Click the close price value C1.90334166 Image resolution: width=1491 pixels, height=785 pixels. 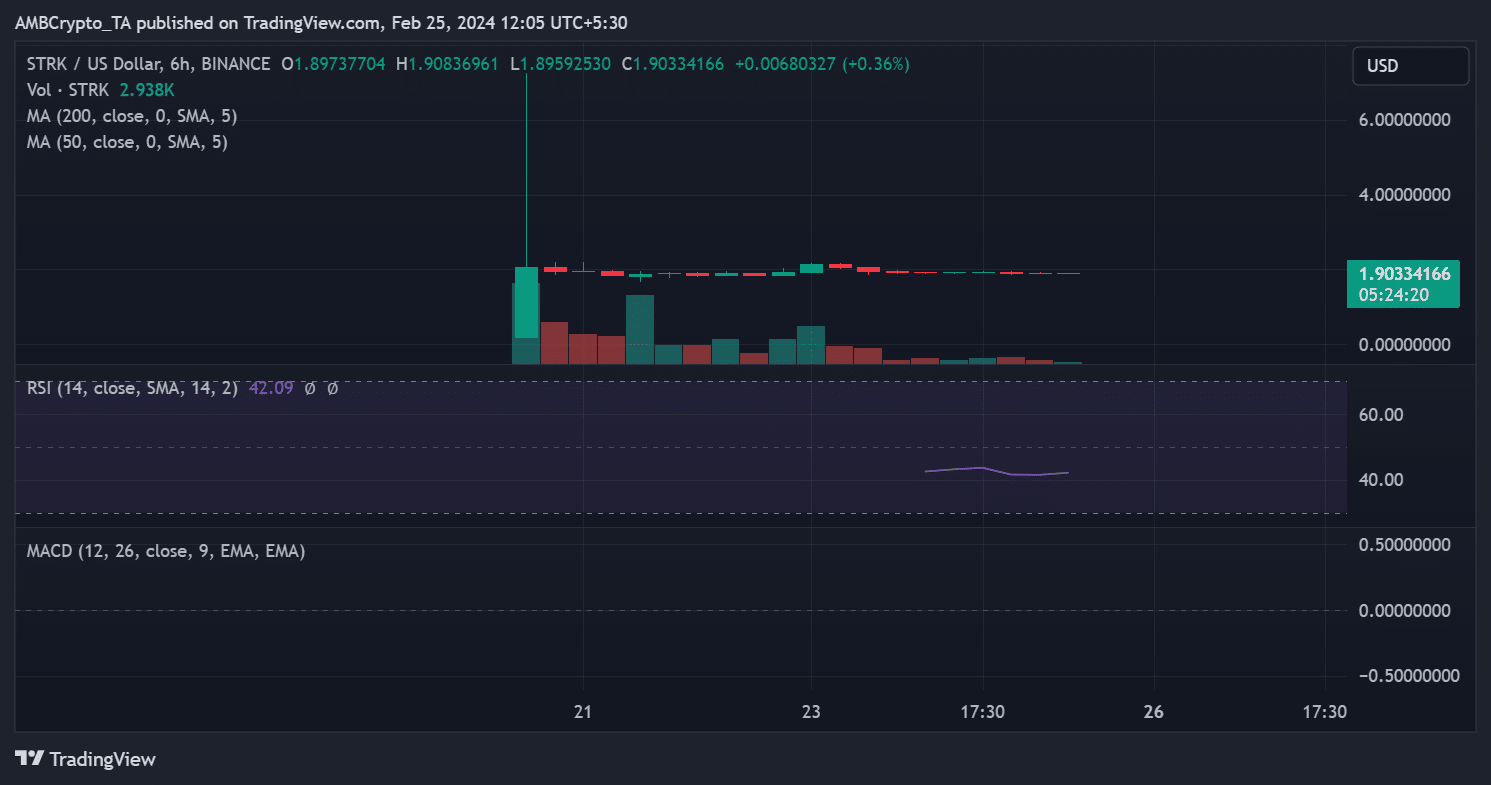coord(672,64)
